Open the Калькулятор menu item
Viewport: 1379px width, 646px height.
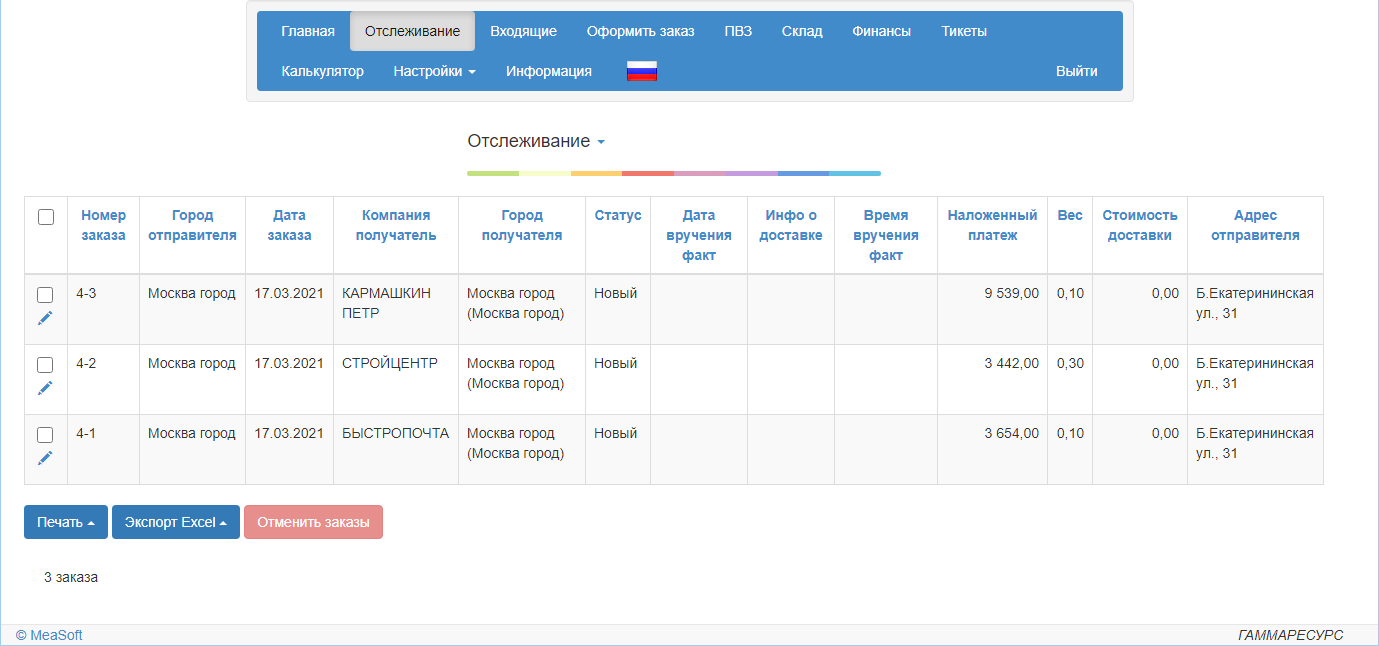point(323,71)
